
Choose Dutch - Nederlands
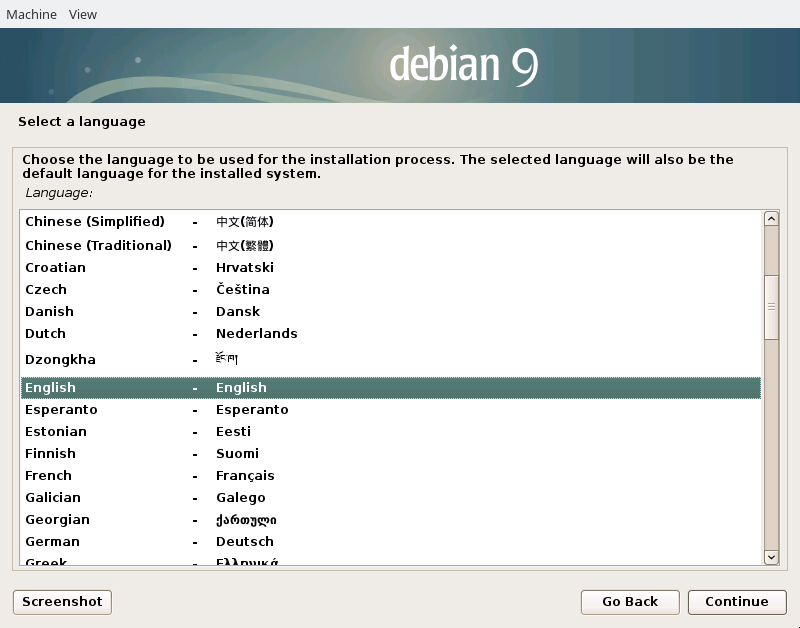coord(391,333)
